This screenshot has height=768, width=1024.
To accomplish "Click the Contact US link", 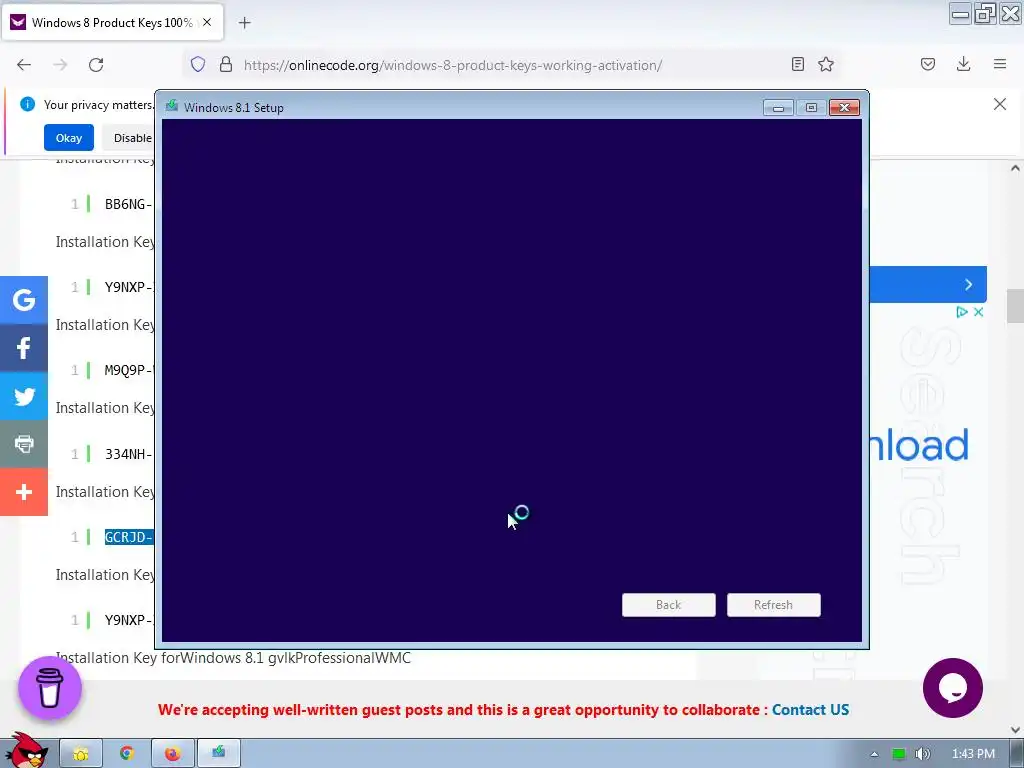I will [810, 710].
